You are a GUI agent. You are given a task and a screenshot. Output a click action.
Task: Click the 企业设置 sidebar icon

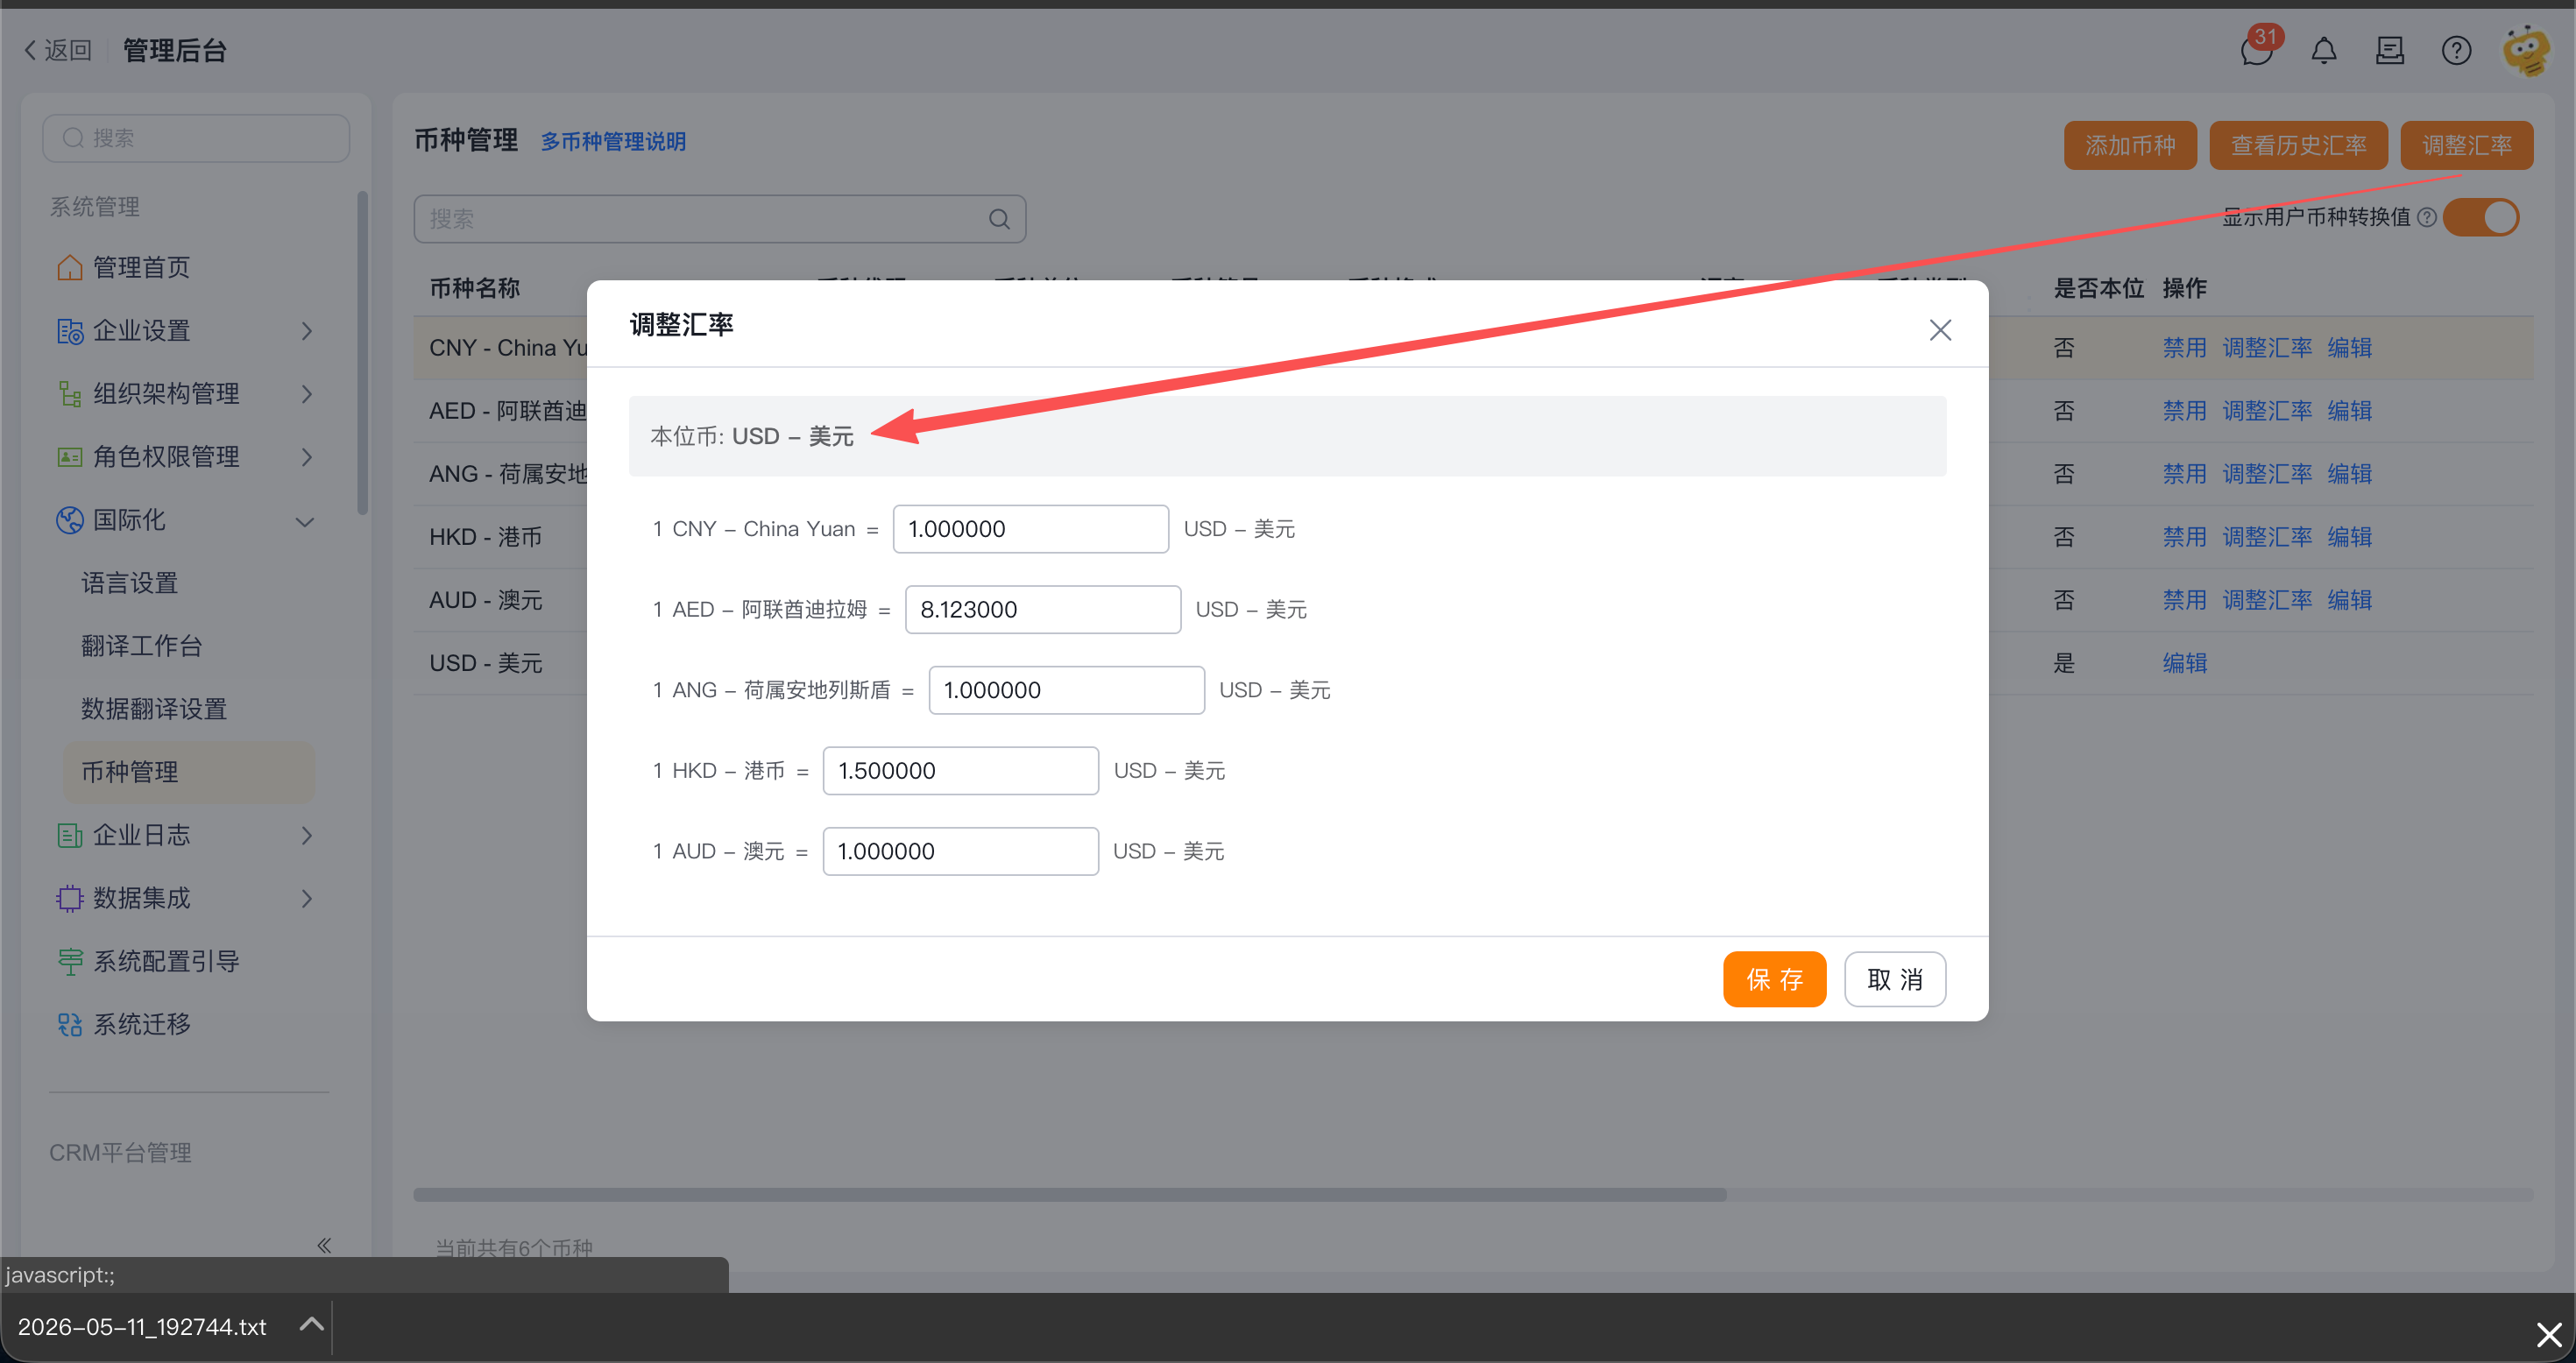click(x=69, y=330)
